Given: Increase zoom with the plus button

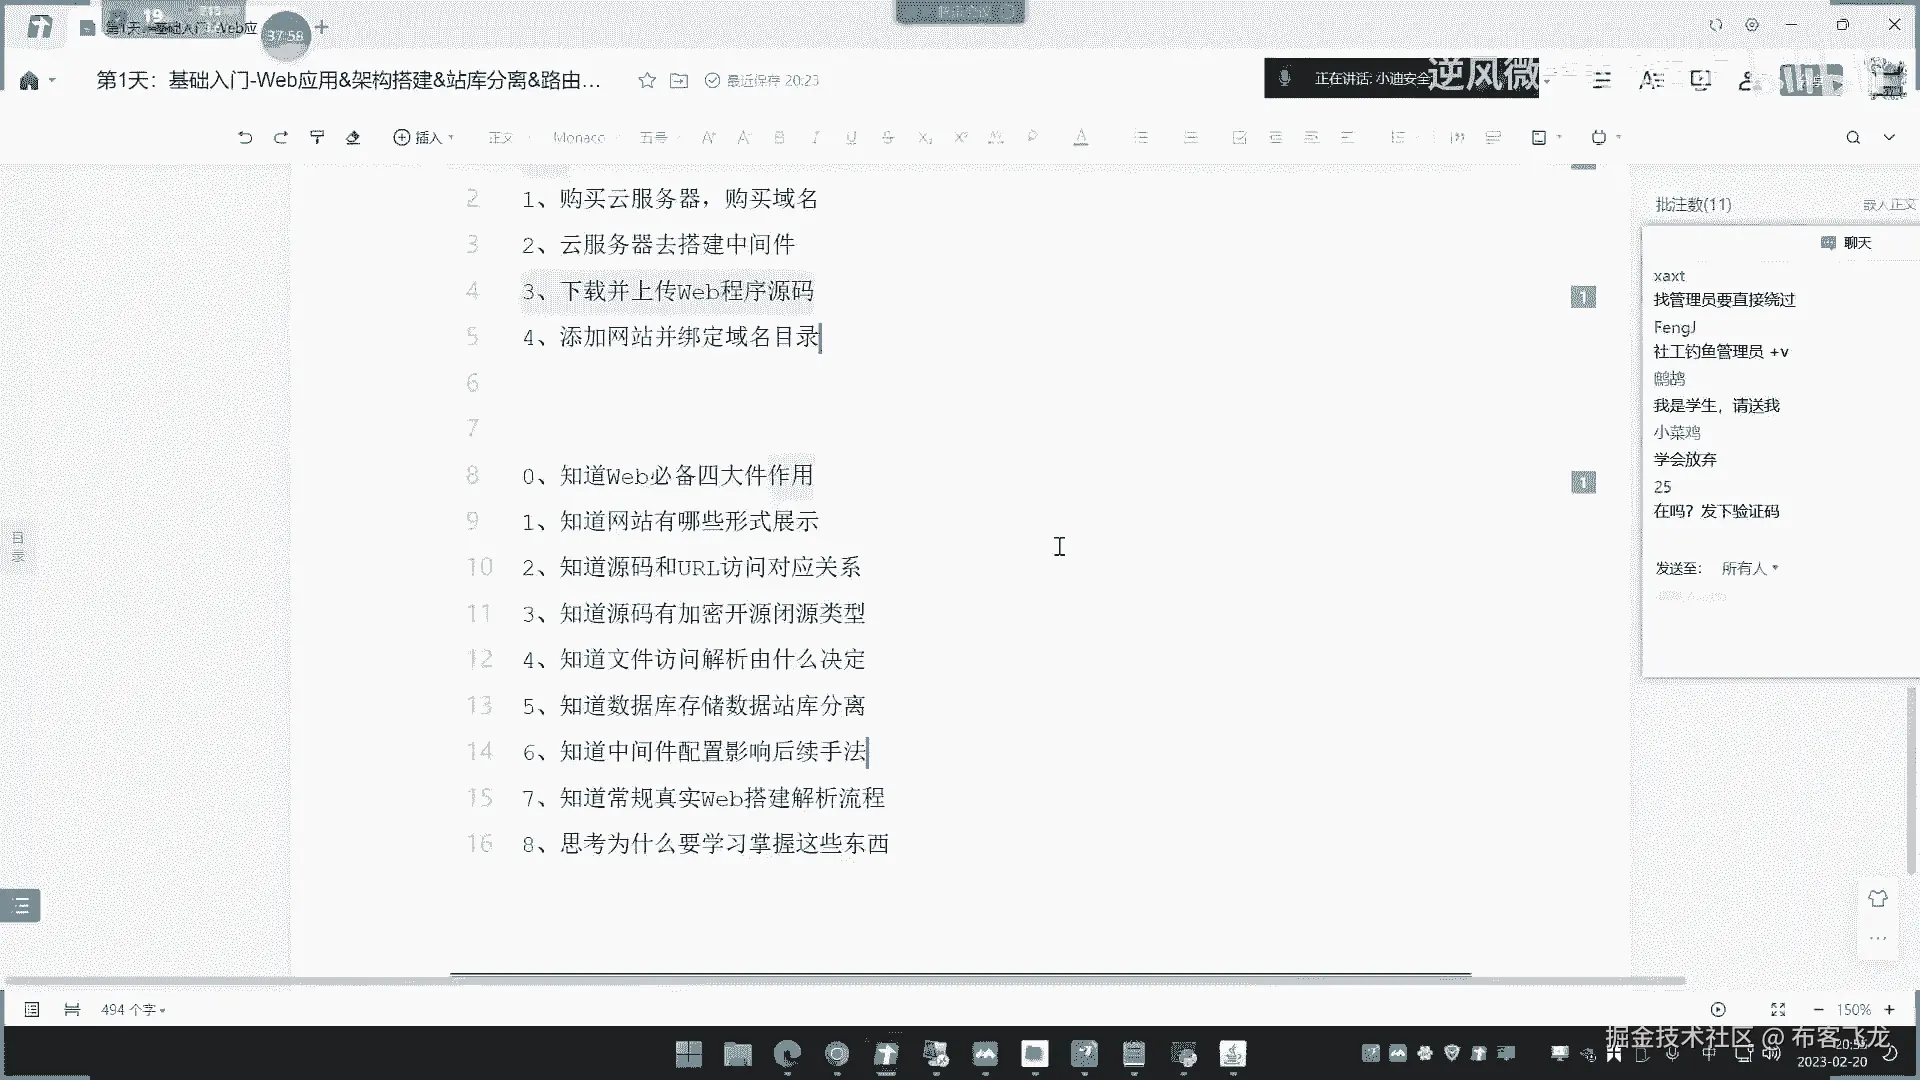Looking at the screenshot, I should pos(1889,1010).
